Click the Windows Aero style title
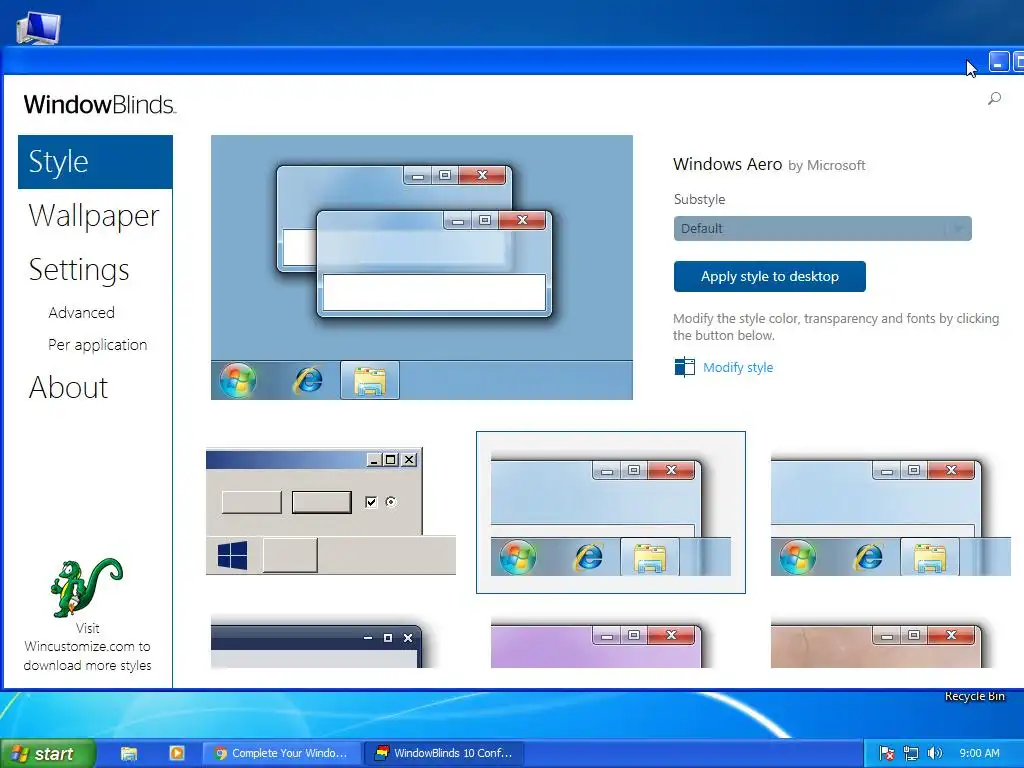Screen dimensions: 1024x768 coord(728,164)
